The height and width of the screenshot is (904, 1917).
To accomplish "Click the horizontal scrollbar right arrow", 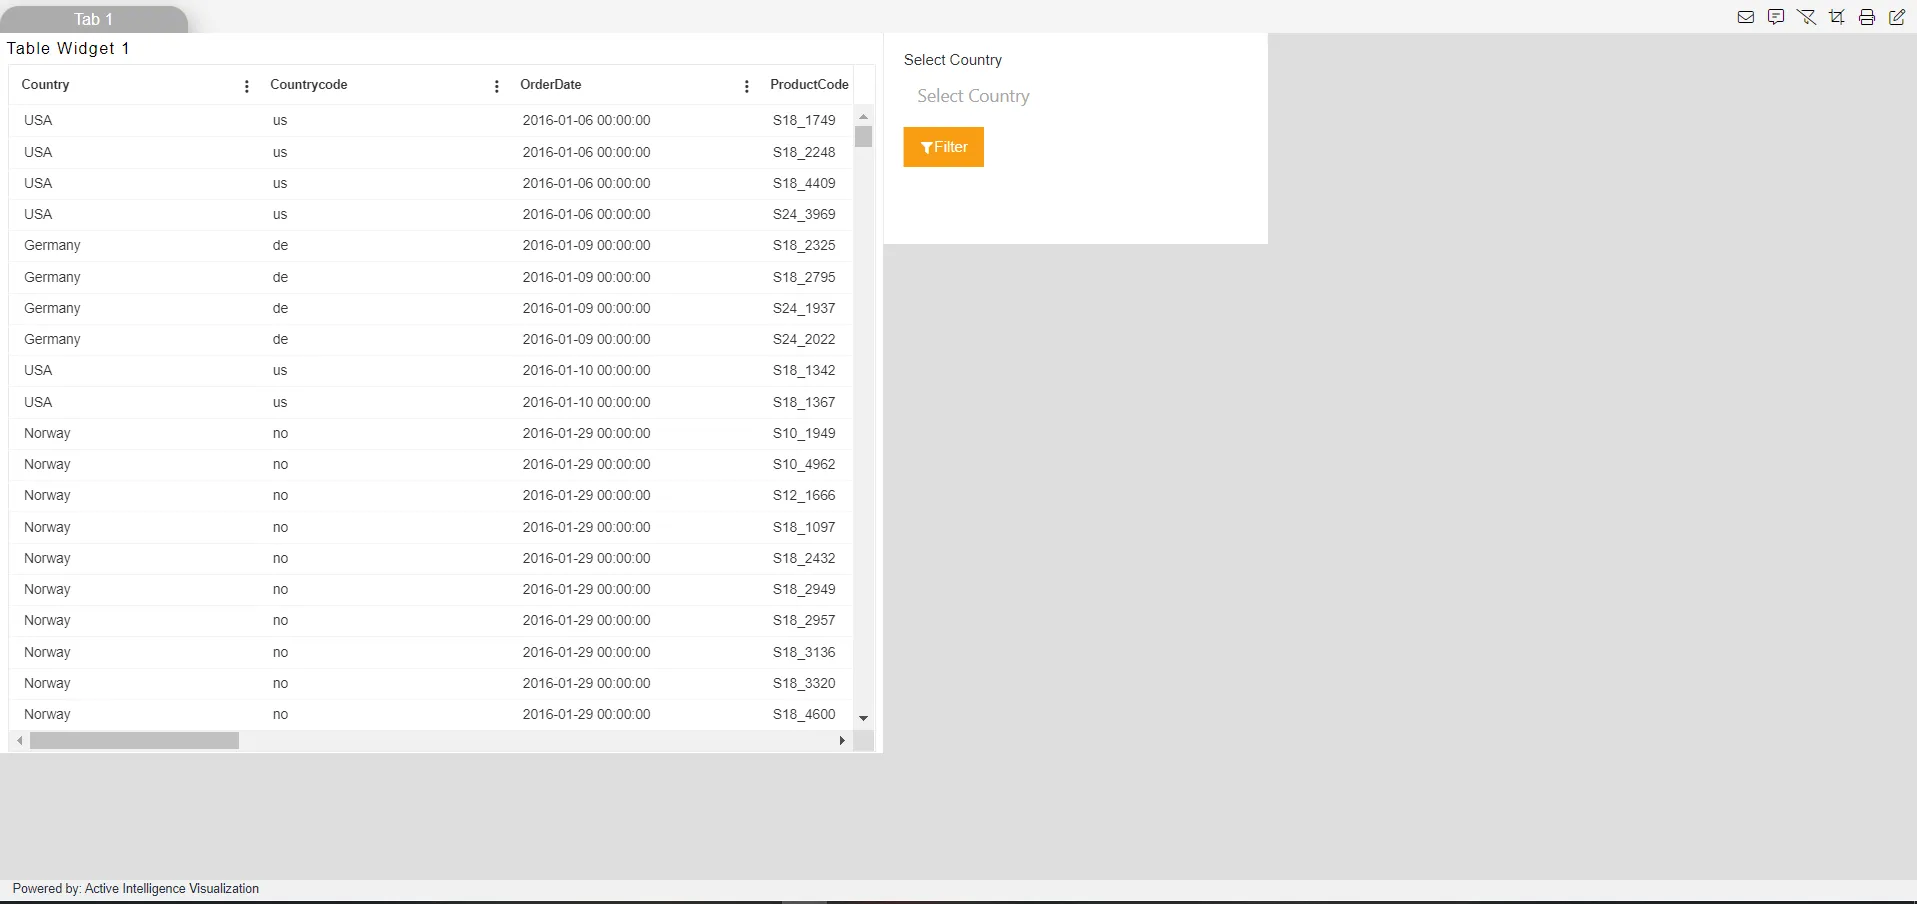I will tap(842, 741).
